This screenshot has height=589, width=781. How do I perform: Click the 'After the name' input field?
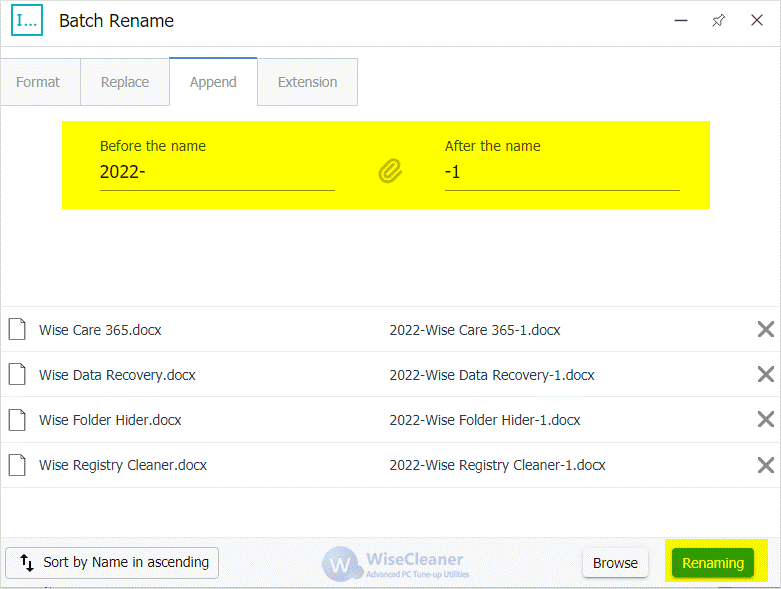(562, 172)
